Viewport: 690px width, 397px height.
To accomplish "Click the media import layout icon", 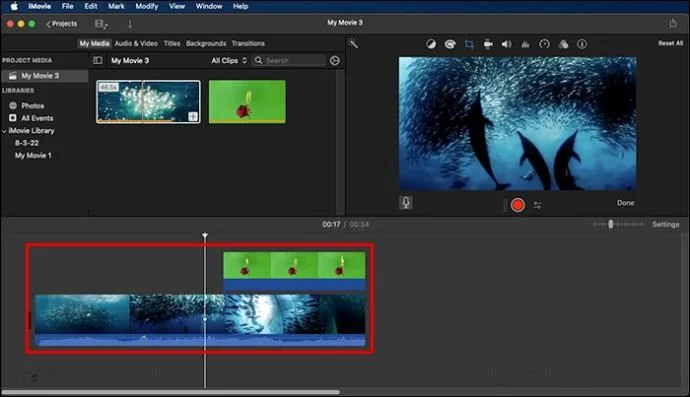I will (x=101, y=24).
